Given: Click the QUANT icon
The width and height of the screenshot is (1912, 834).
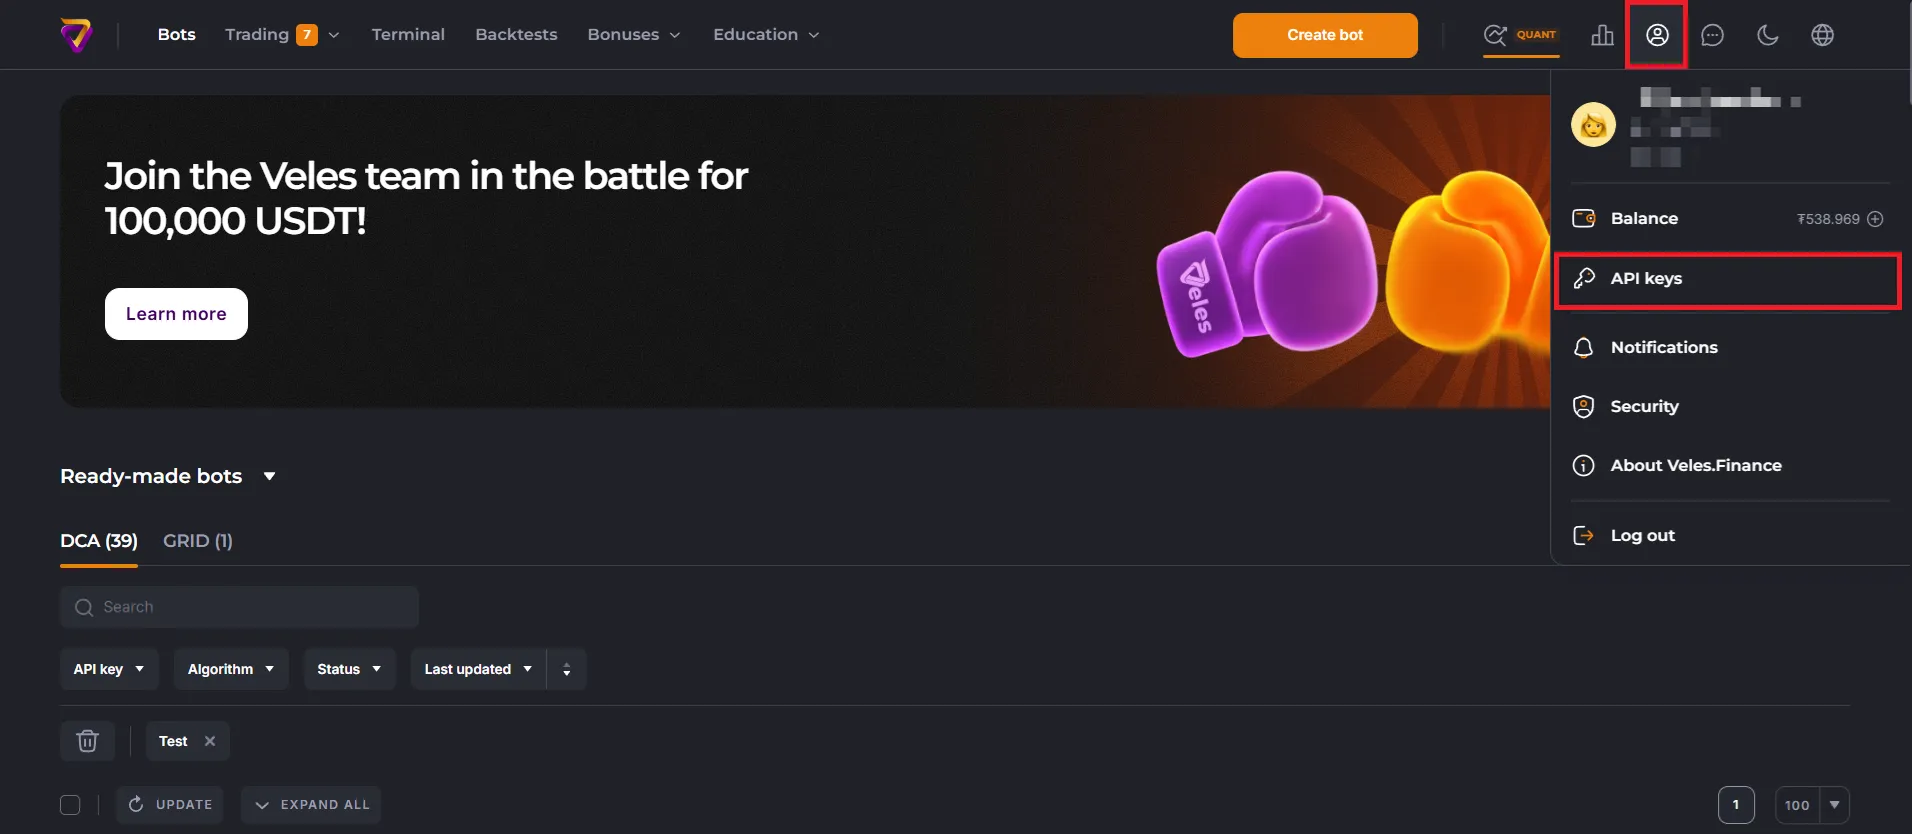Looking at the screenshot, I should (1520, 35).
